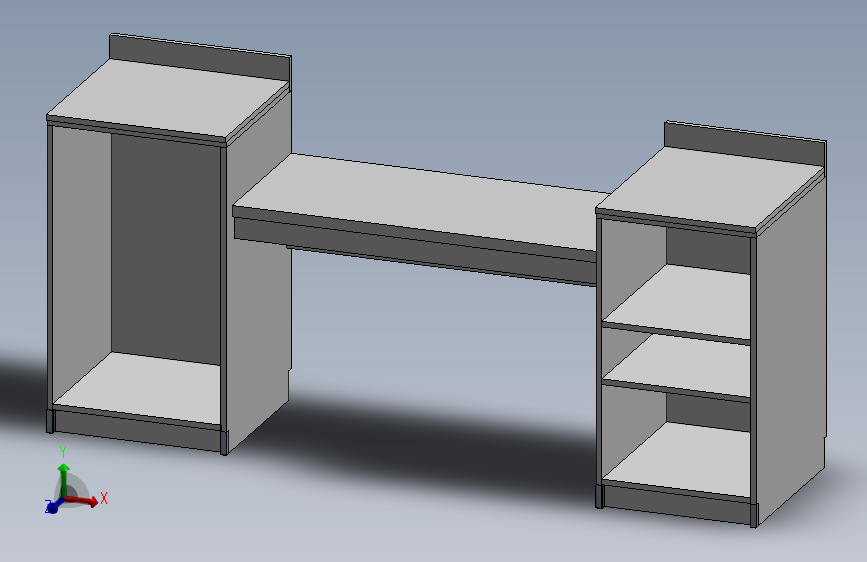This screenshot has width=867, height=562.
Task: Select the left cabinet's countertop face
Action: click(x=168, y=100)
